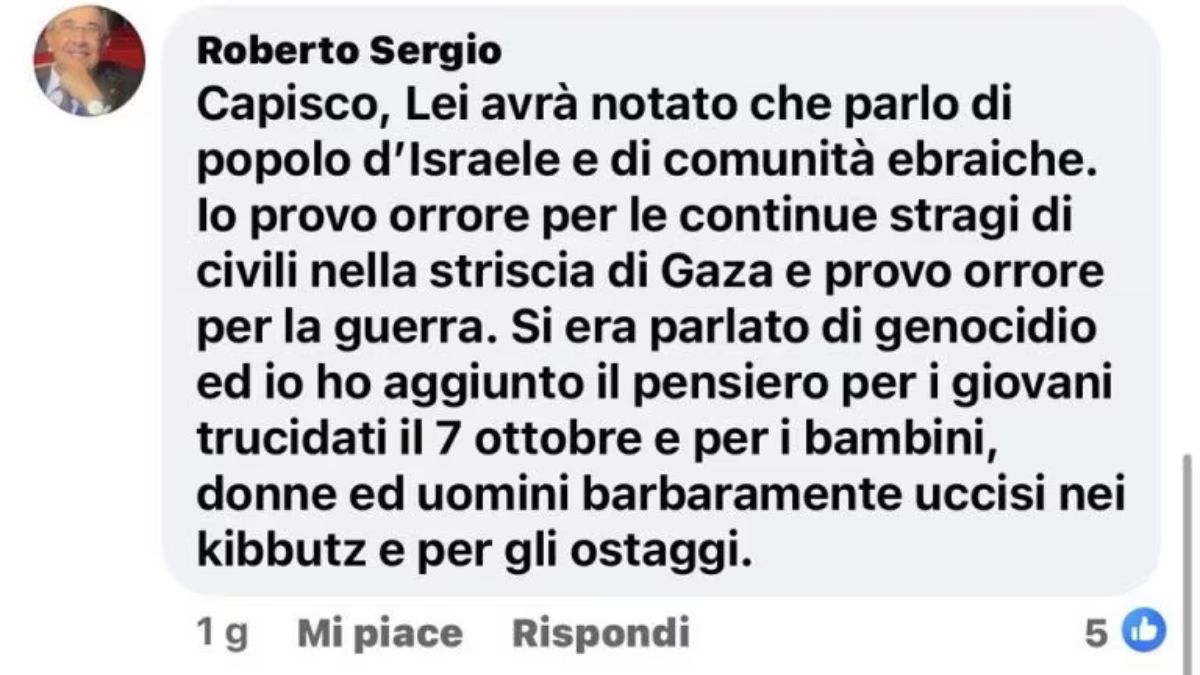Click the 1 g timestamp
1200x675 pixels.
pos(222,633)
